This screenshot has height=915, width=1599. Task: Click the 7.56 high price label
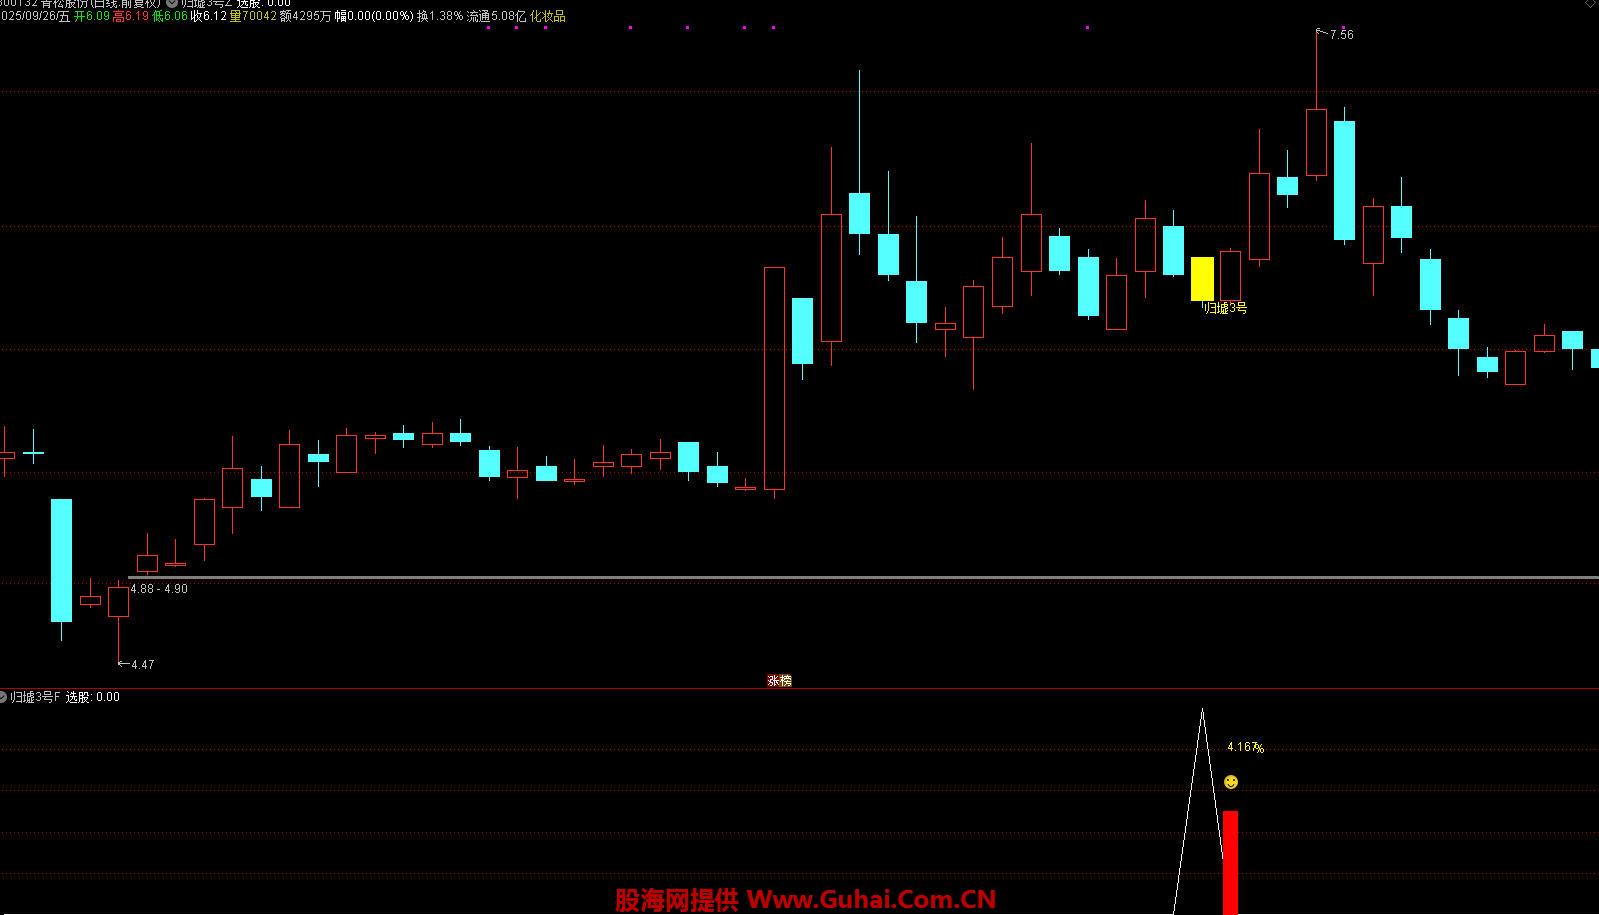coord(1341,35)
